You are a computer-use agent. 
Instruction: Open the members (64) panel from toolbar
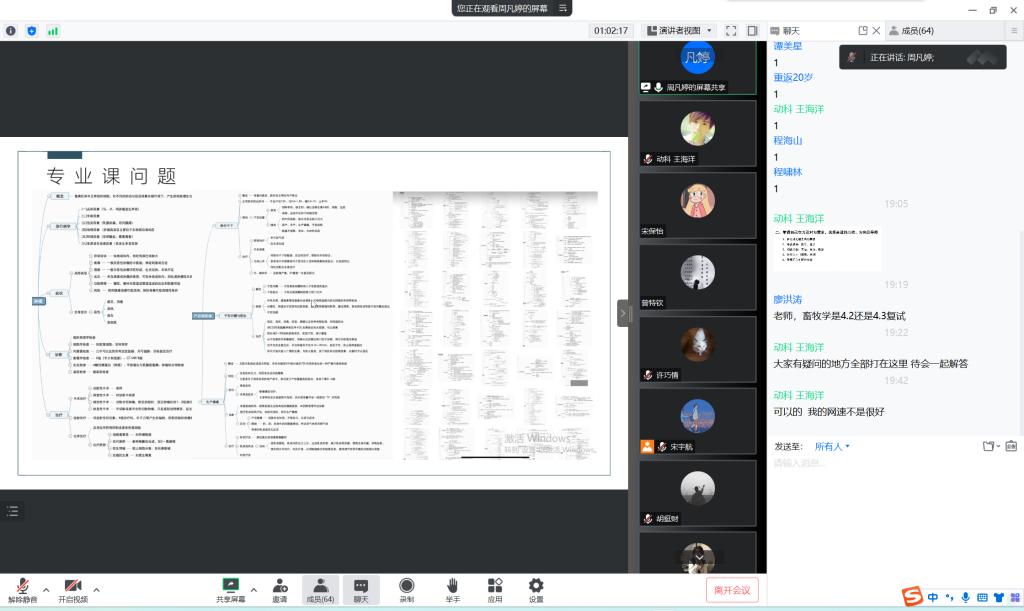319,589
